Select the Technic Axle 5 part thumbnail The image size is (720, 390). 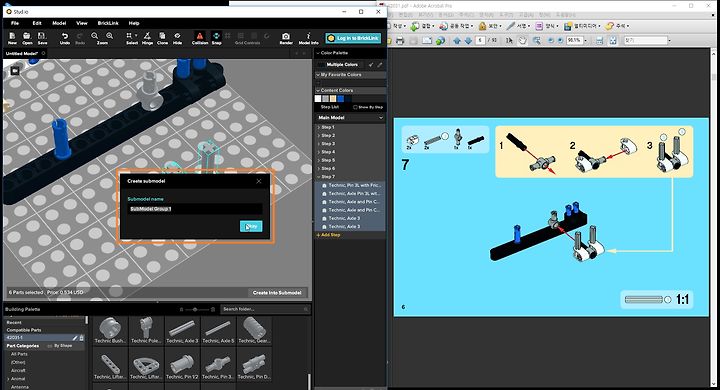click(218, 331)
